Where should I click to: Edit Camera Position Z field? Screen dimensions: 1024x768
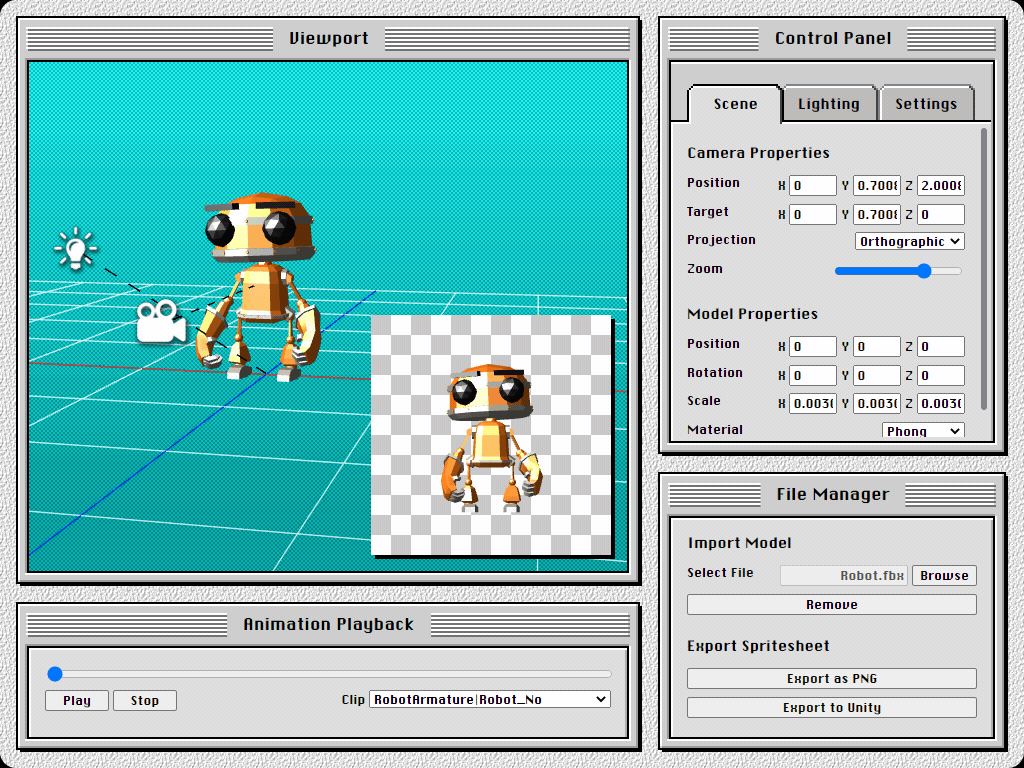tap(940, 185)
